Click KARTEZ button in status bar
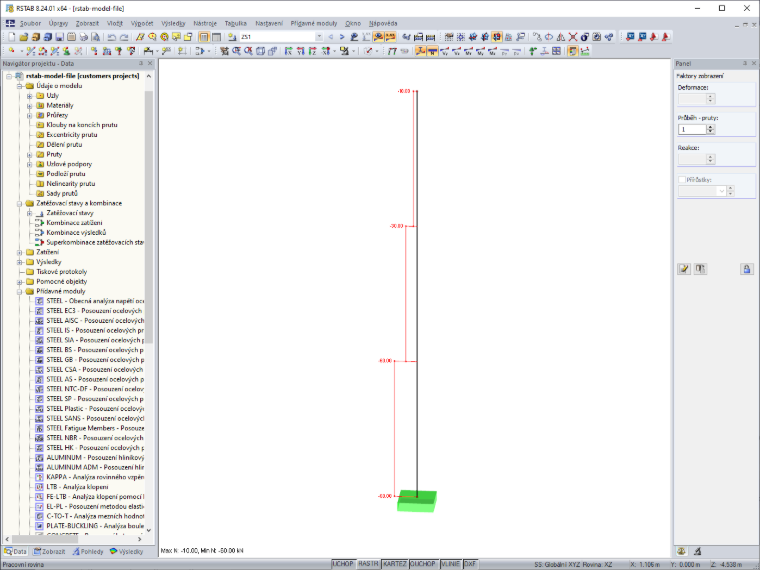 [395, 564]
